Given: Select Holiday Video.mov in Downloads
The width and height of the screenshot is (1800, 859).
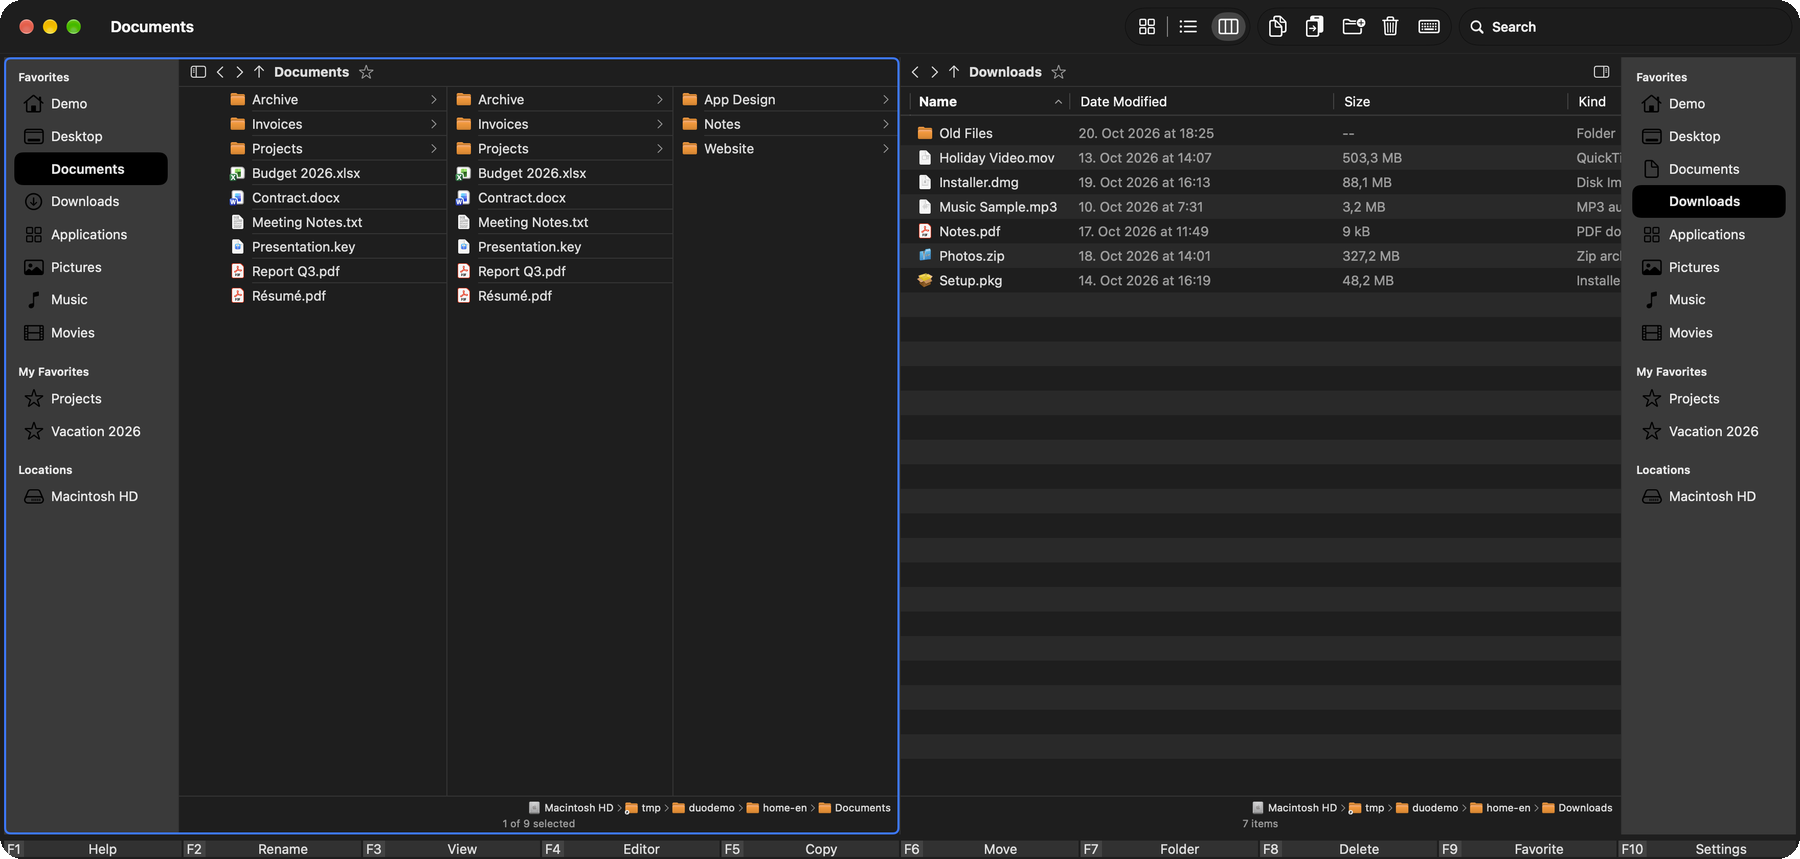Looking at the screenshot, I should [x=1260, y=158].
